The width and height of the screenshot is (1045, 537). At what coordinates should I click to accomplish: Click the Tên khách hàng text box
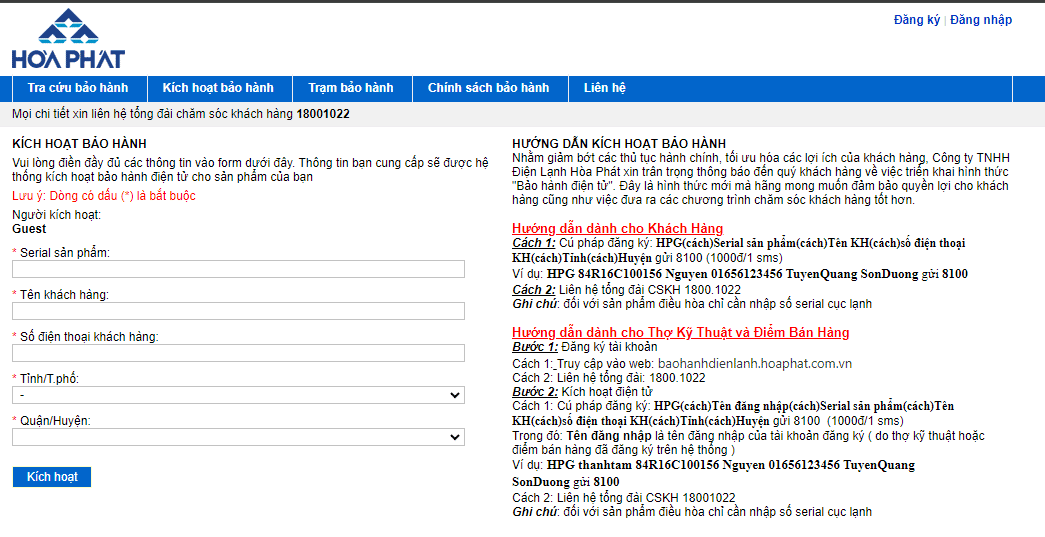point(238,311)
